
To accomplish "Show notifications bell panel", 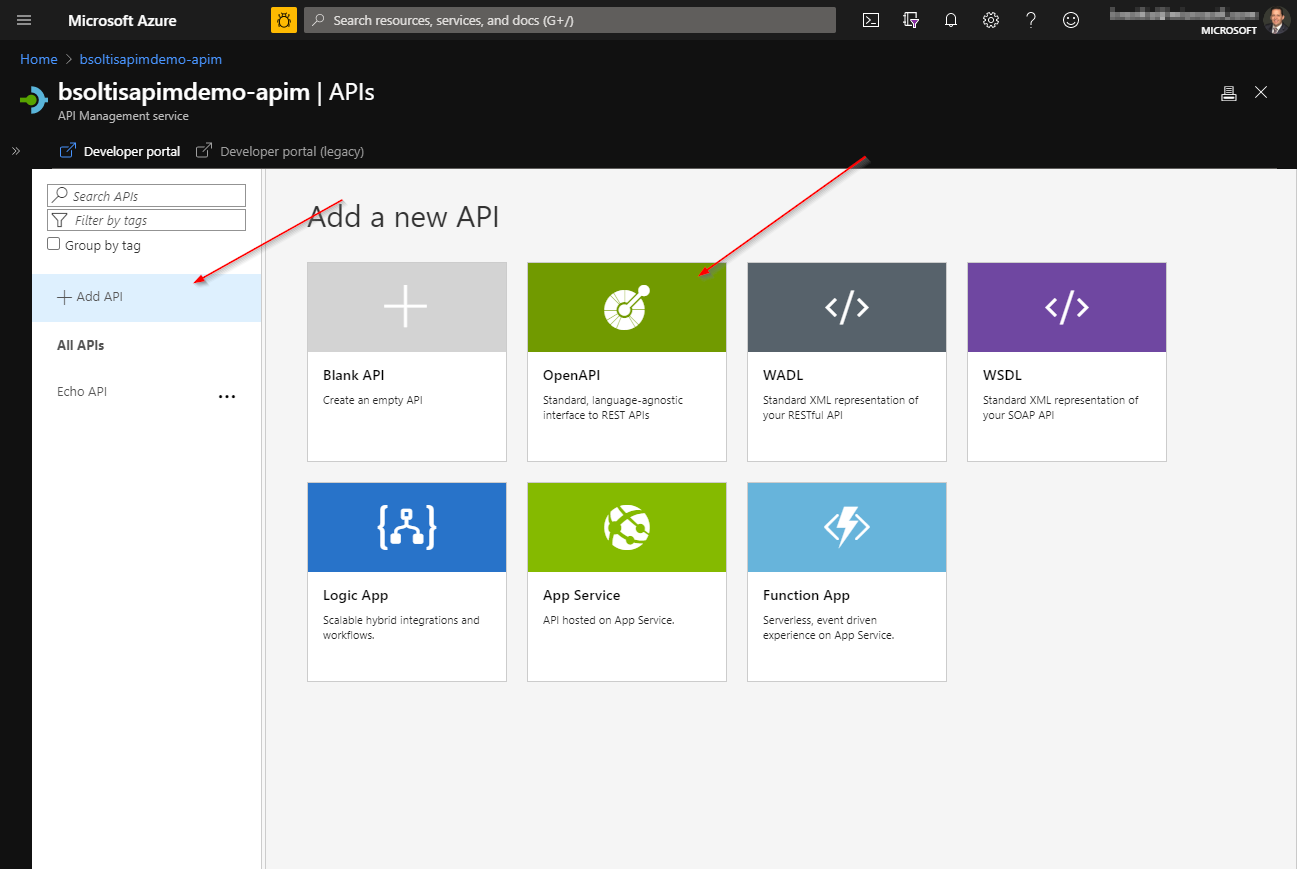I will pos(951,20).
